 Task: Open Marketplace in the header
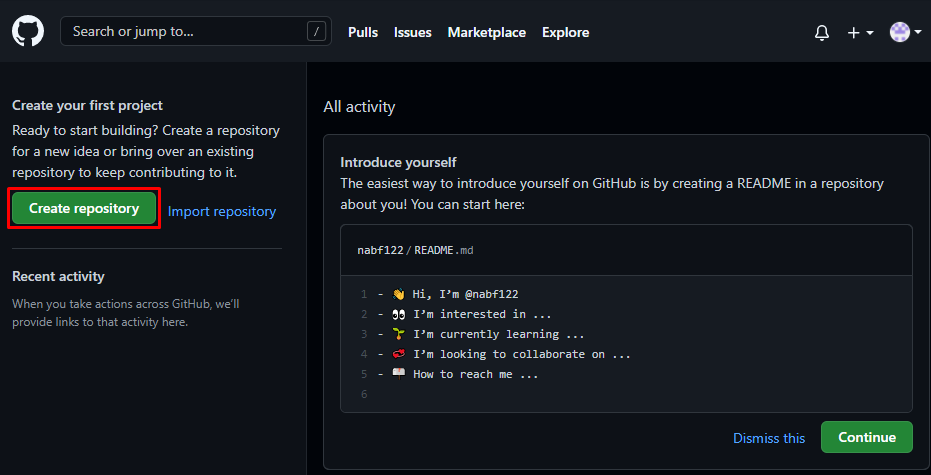point(487,32)
